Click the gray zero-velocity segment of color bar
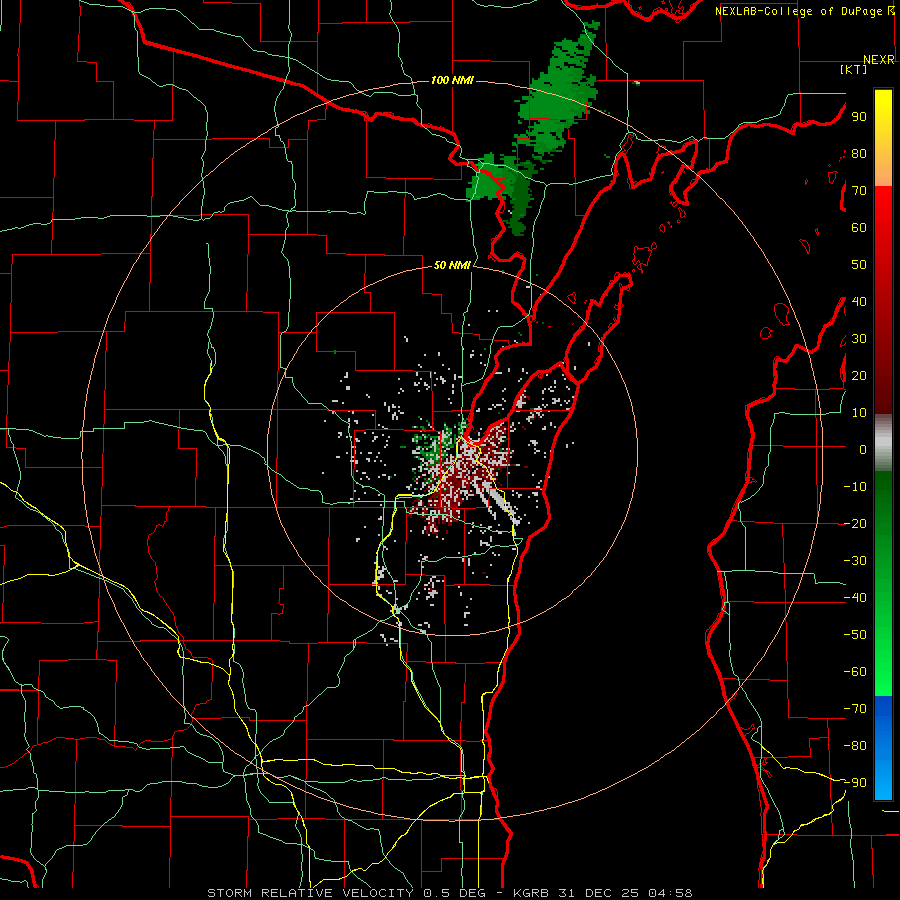The height and width of the screenshot is (900, 900). coord(883,443)
